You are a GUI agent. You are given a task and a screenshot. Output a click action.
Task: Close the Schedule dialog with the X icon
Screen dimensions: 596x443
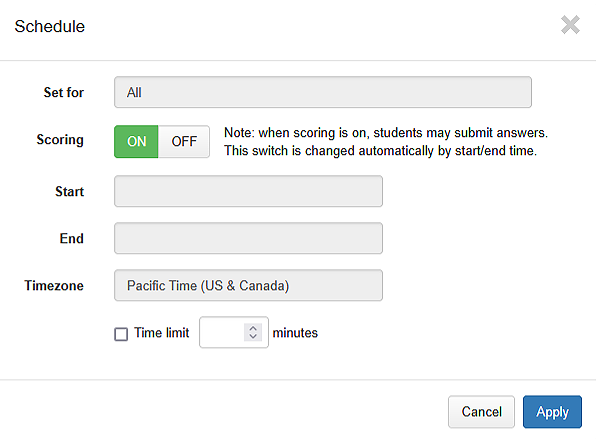pos(570,25)
